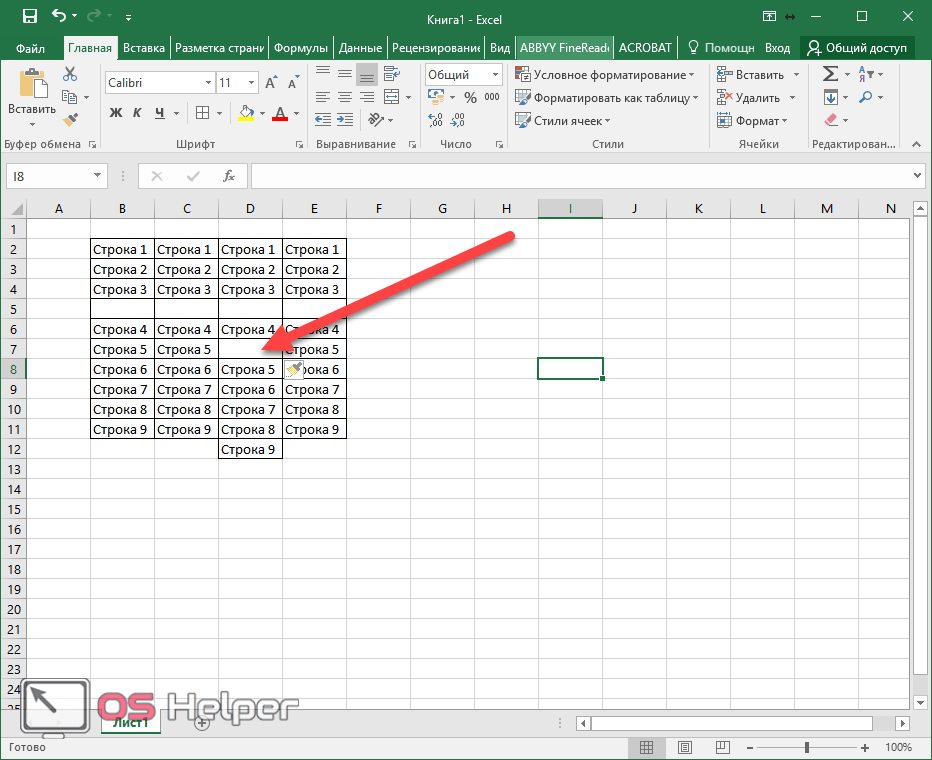Click the Общий доступ share button

coord(859,47)
